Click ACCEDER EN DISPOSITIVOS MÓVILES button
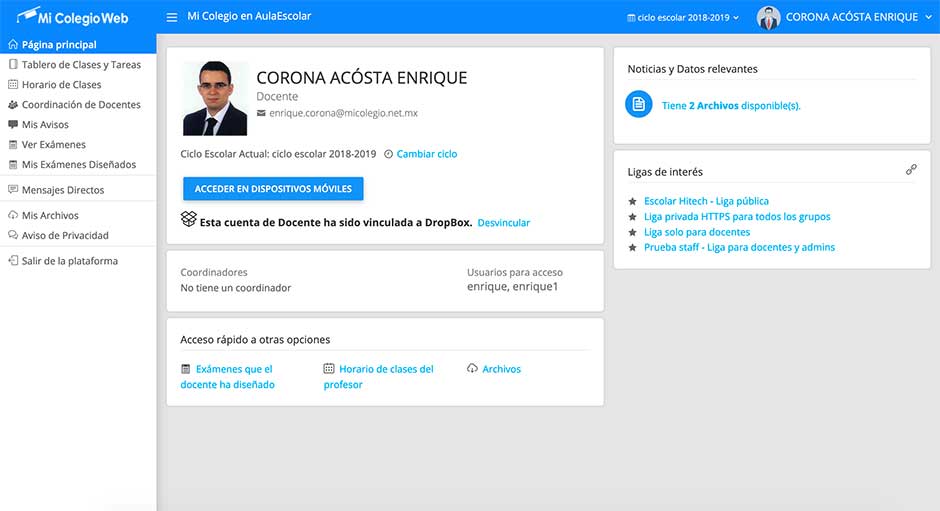Viewport: 940px width, 511px height. (x=273, y=188)
